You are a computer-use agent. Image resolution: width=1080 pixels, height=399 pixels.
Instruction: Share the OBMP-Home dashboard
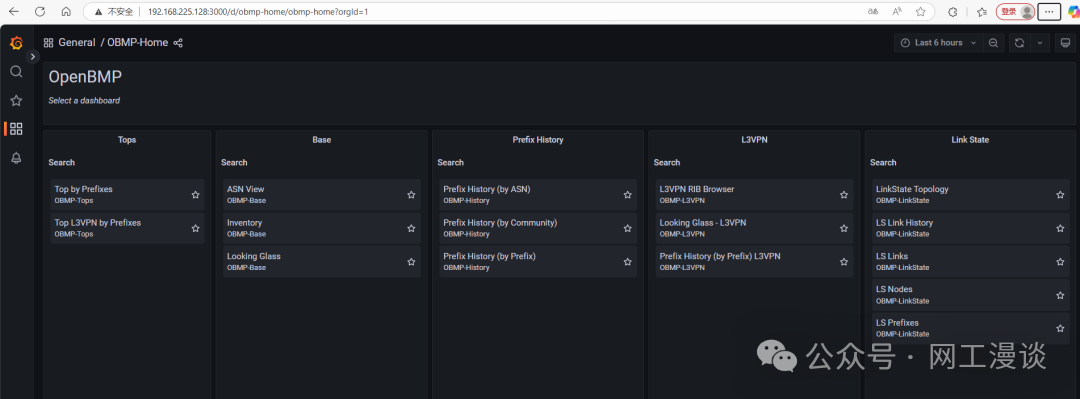[178, 43]
